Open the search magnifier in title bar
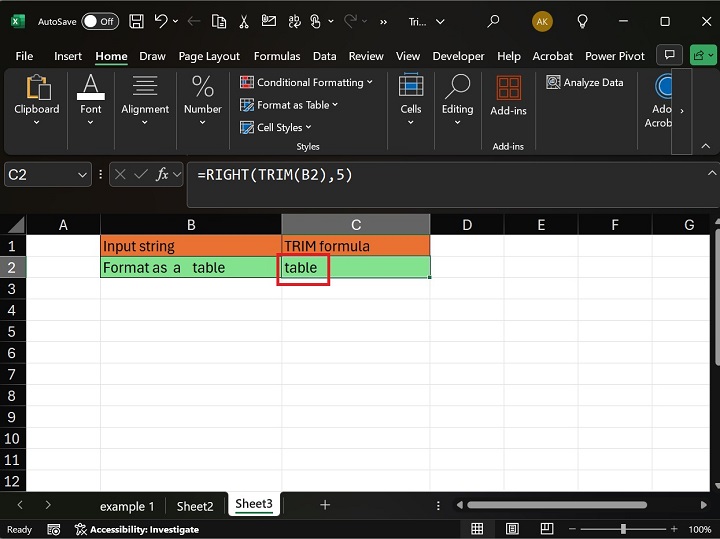Screen dimensions: 720x539 pos(493,21)
